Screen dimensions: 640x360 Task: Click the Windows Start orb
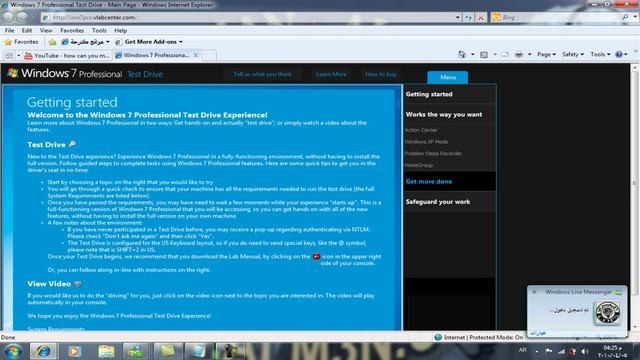coord(13,351)
